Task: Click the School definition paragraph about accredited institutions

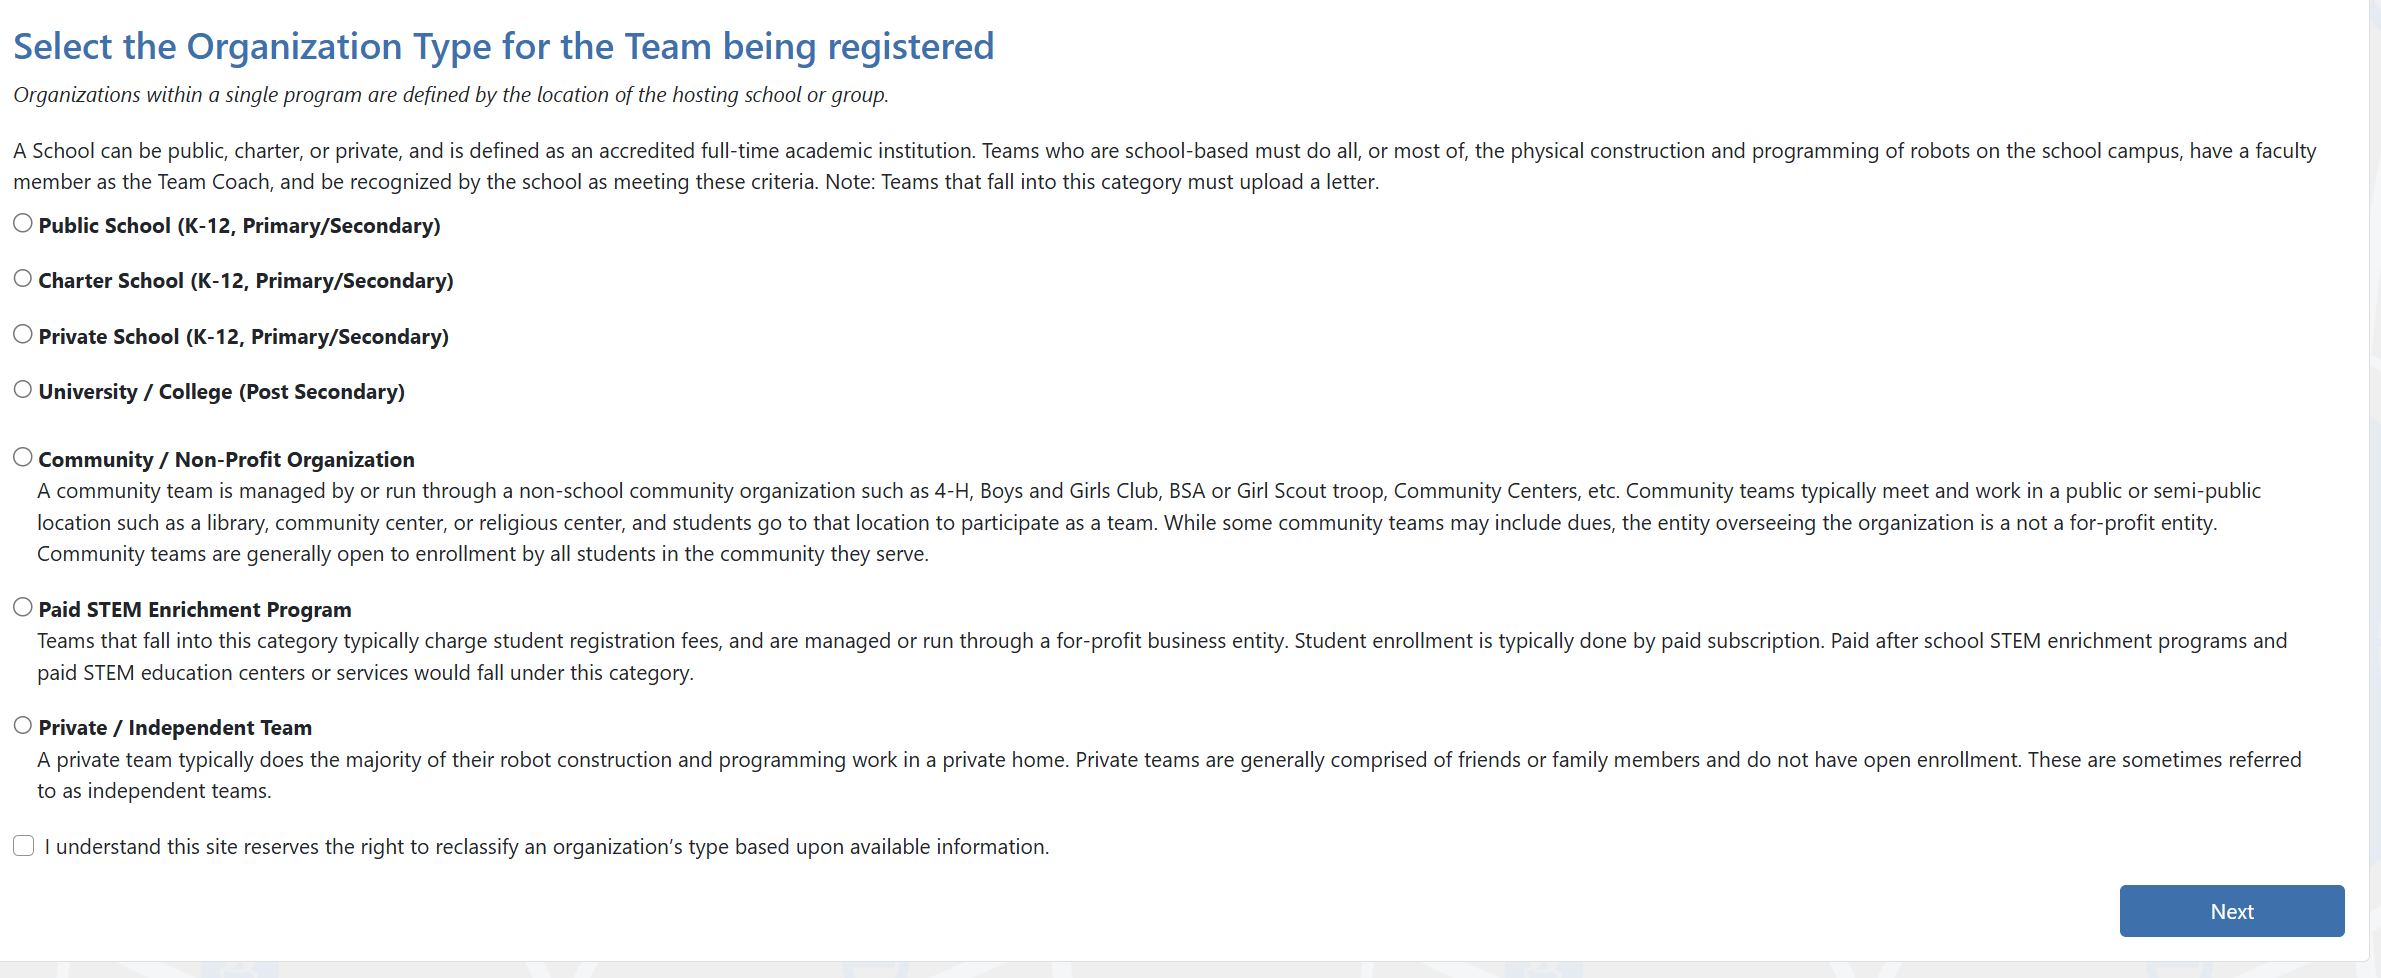Action: point(1165,166)
